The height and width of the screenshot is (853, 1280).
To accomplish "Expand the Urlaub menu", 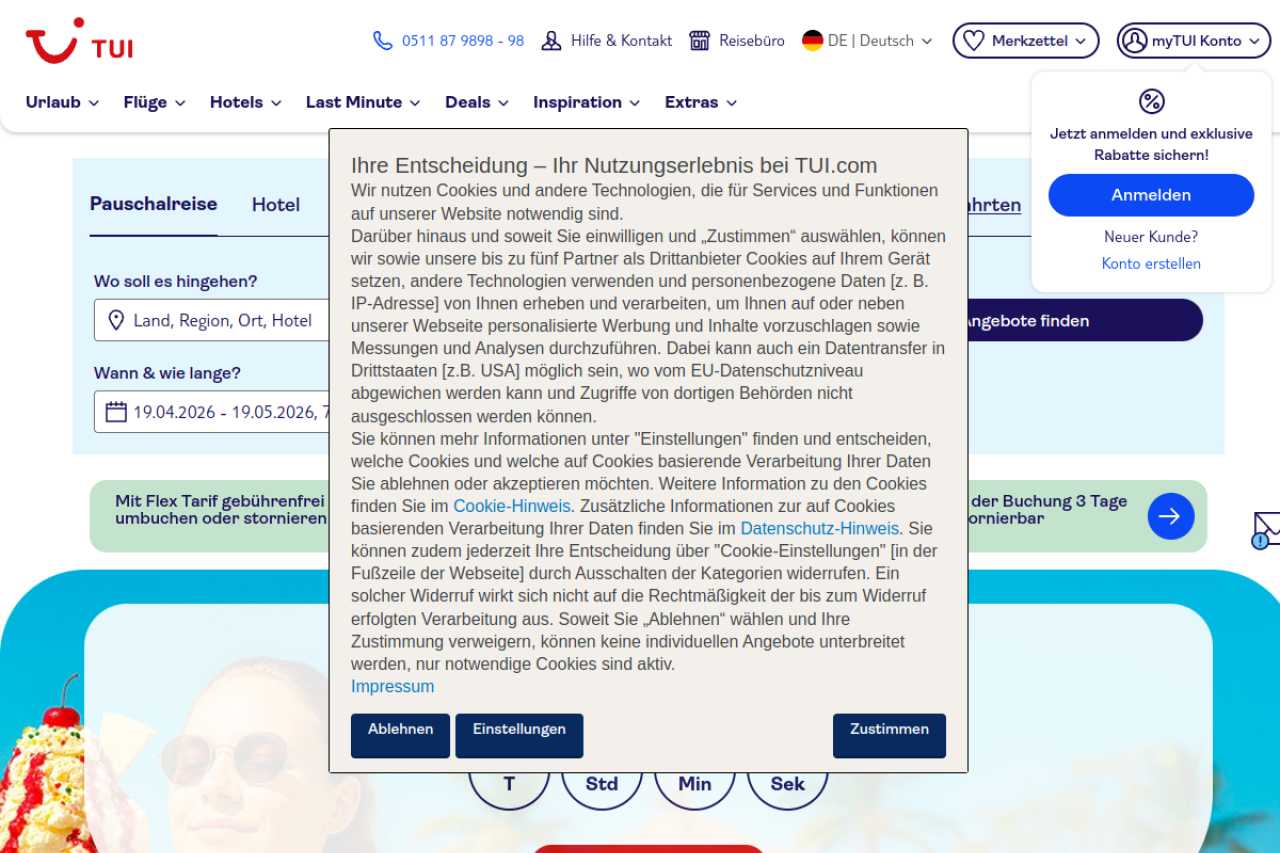I will point(62,102).
